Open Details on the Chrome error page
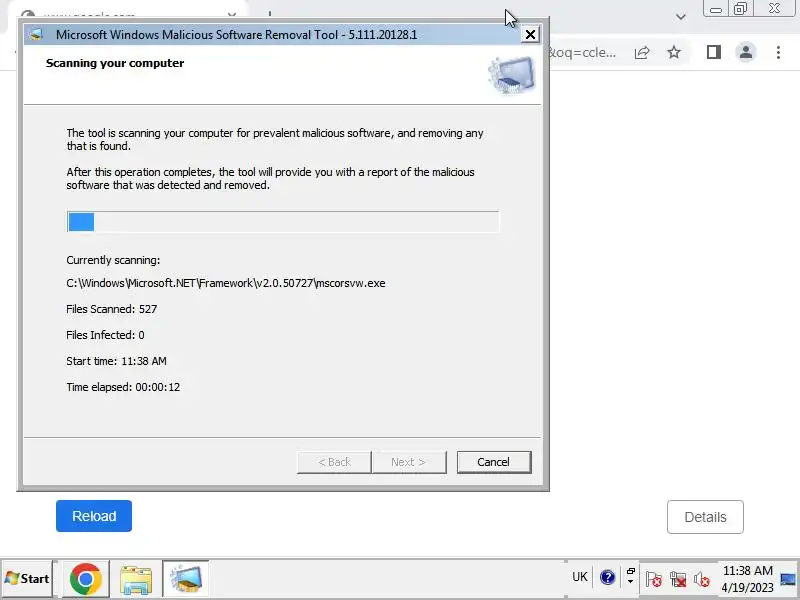 coord(705,517)
